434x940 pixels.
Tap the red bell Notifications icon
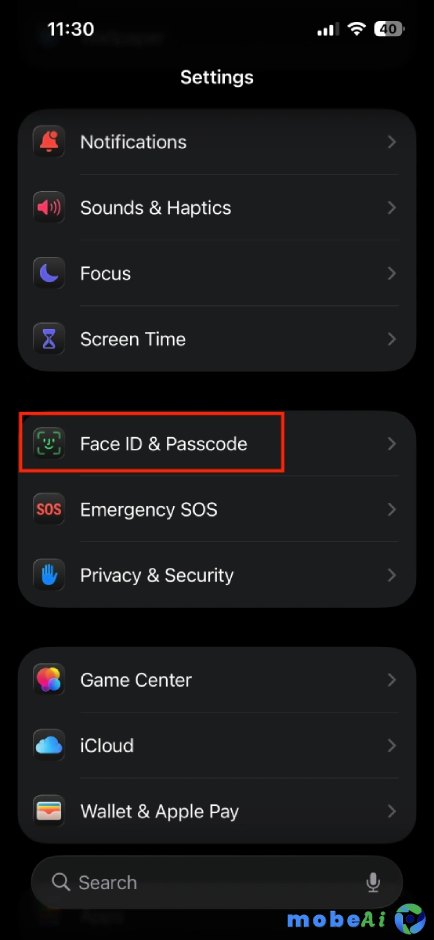(49, 142)
